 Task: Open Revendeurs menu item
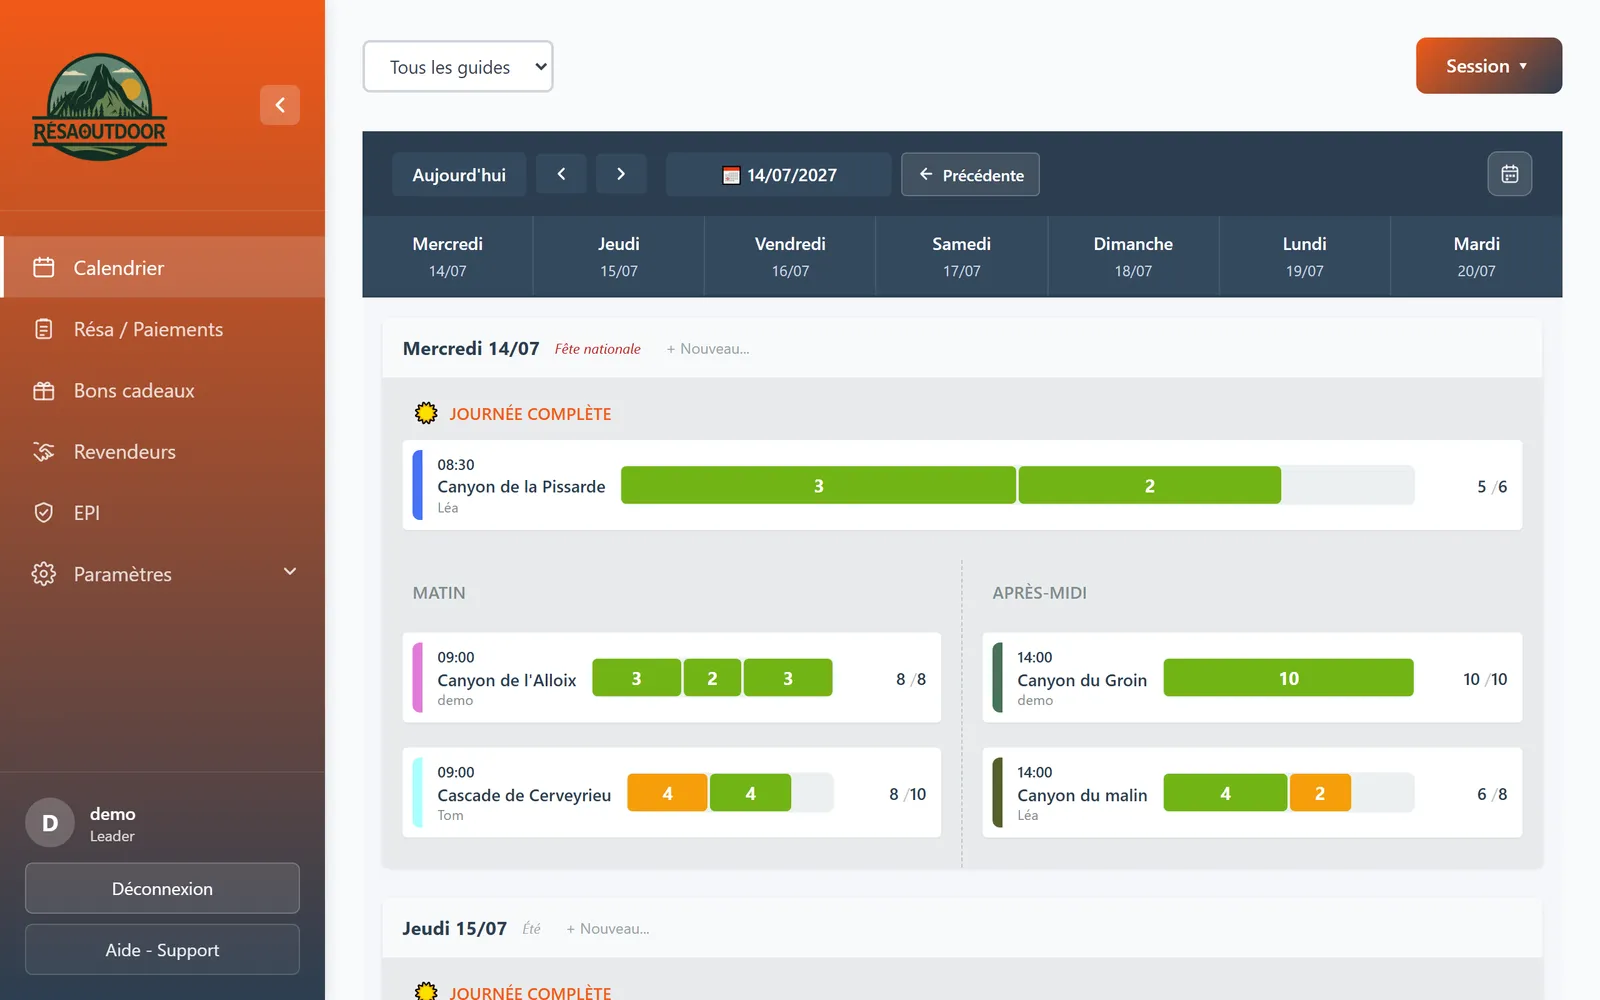click(x=163, y=452)
